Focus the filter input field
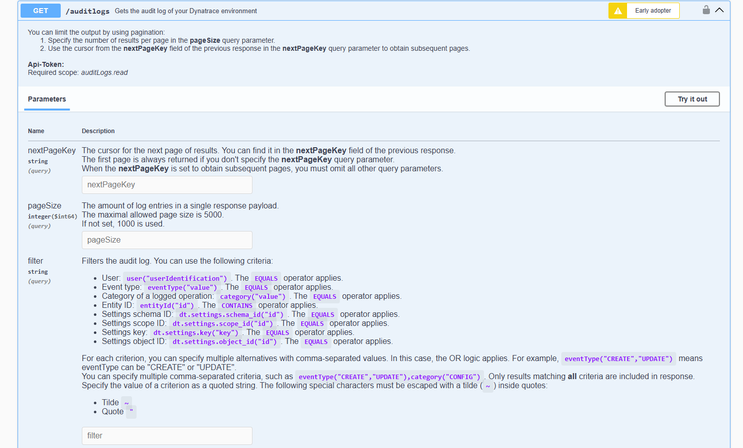This screenshot has height=448, width=743. (167, 436)
